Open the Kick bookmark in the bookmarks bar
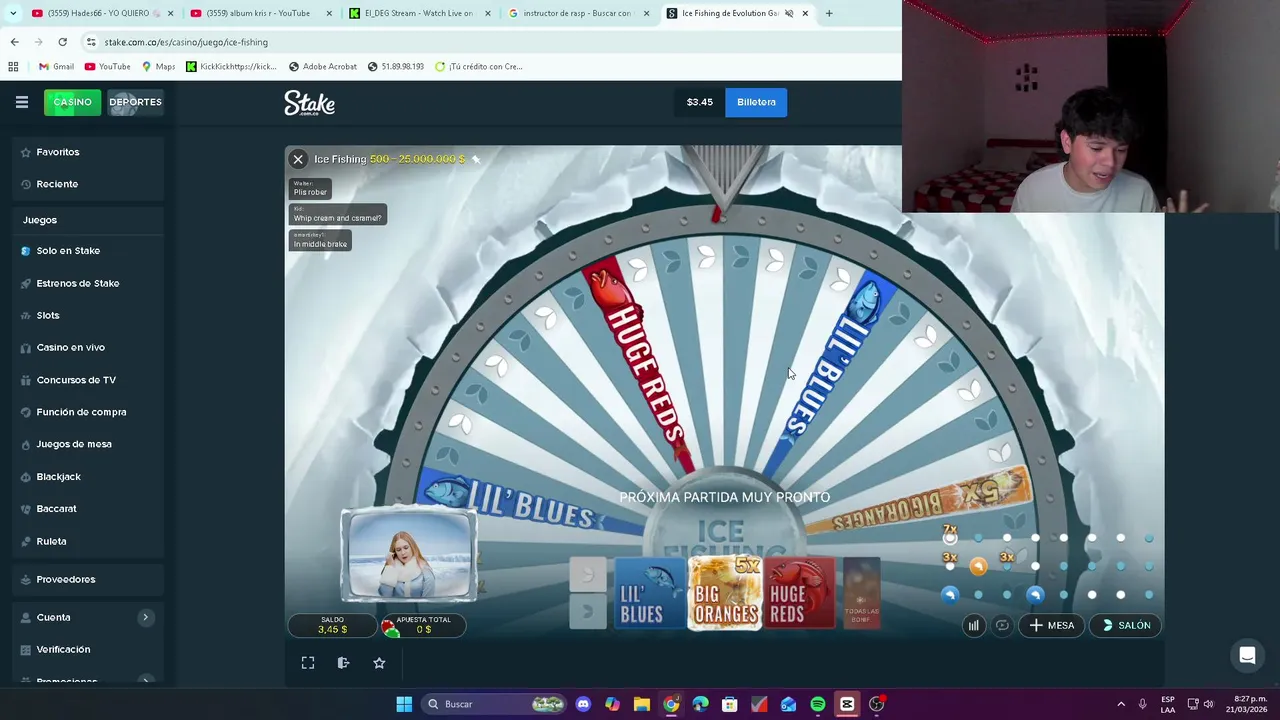The height and width of the screenshot is (720, 1280). click(x=231, y=66)
